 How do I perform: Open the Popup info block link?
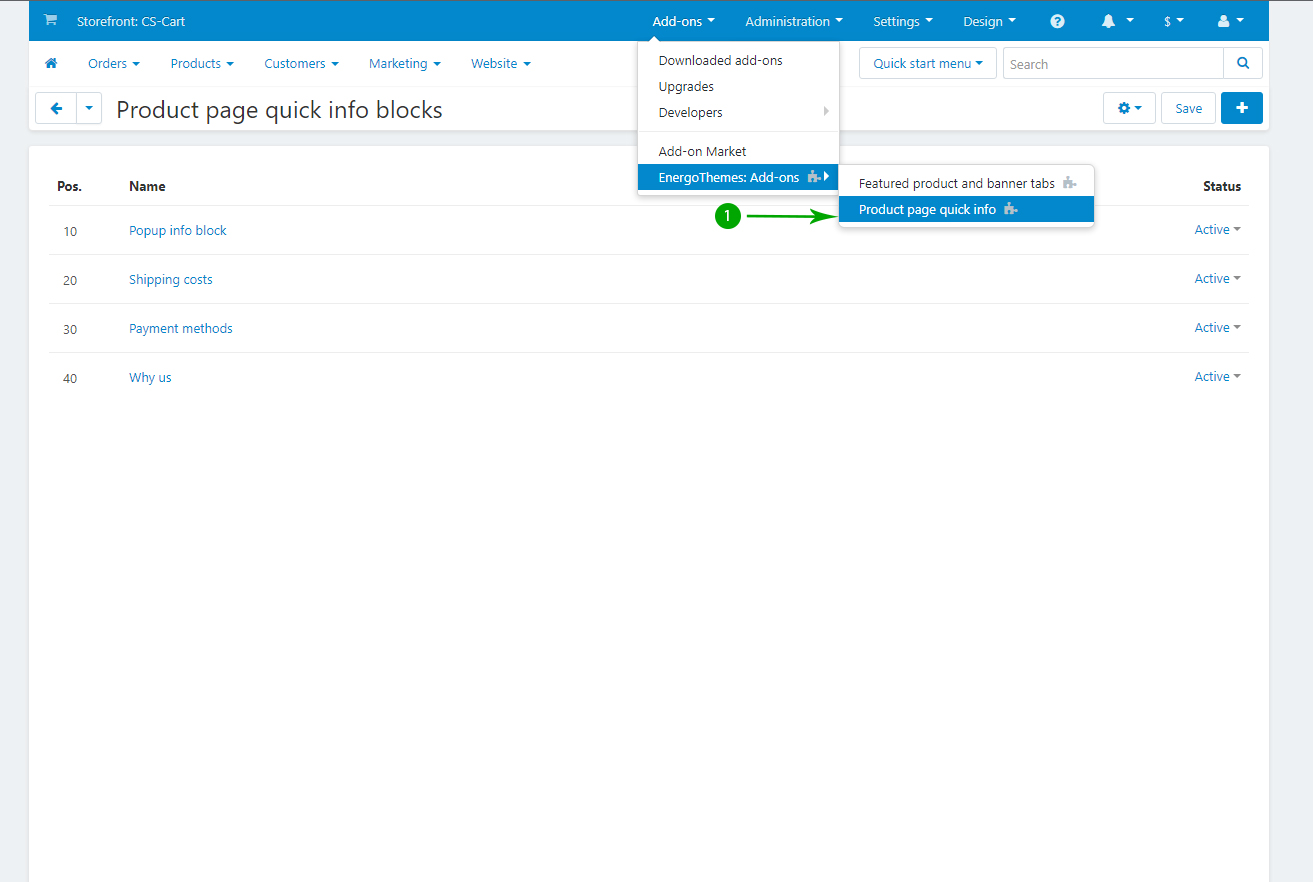(178, 230)
